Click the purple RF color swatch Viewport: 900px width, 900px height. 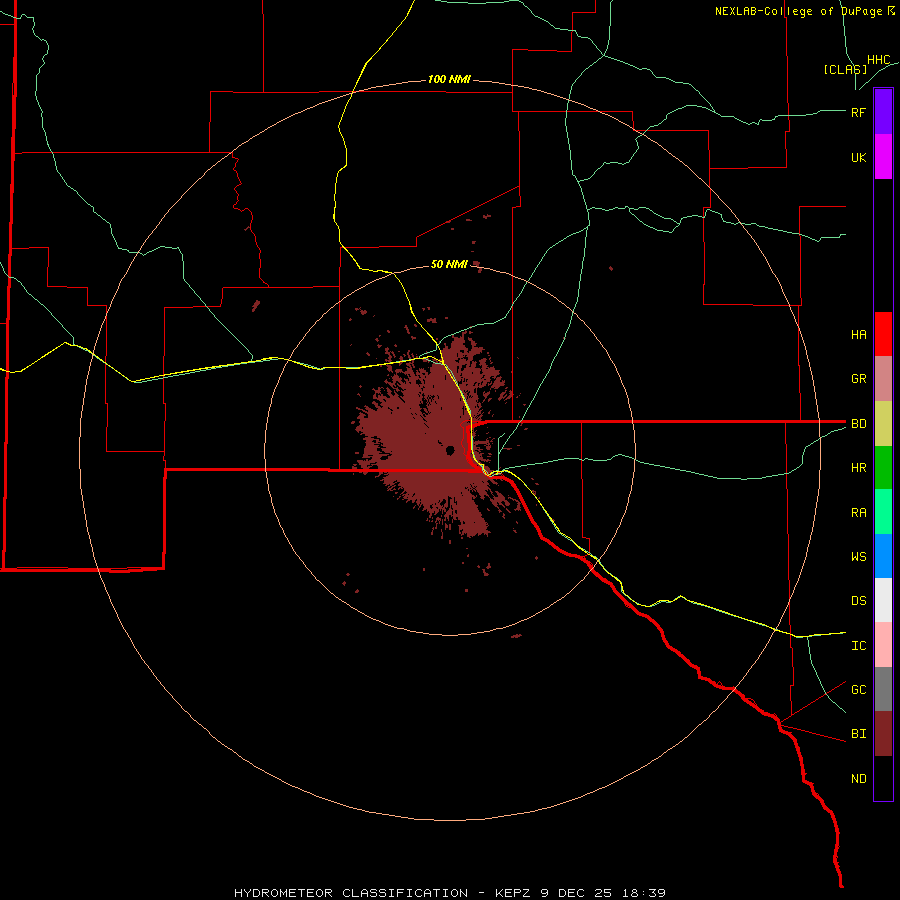(x=883, y=112)
